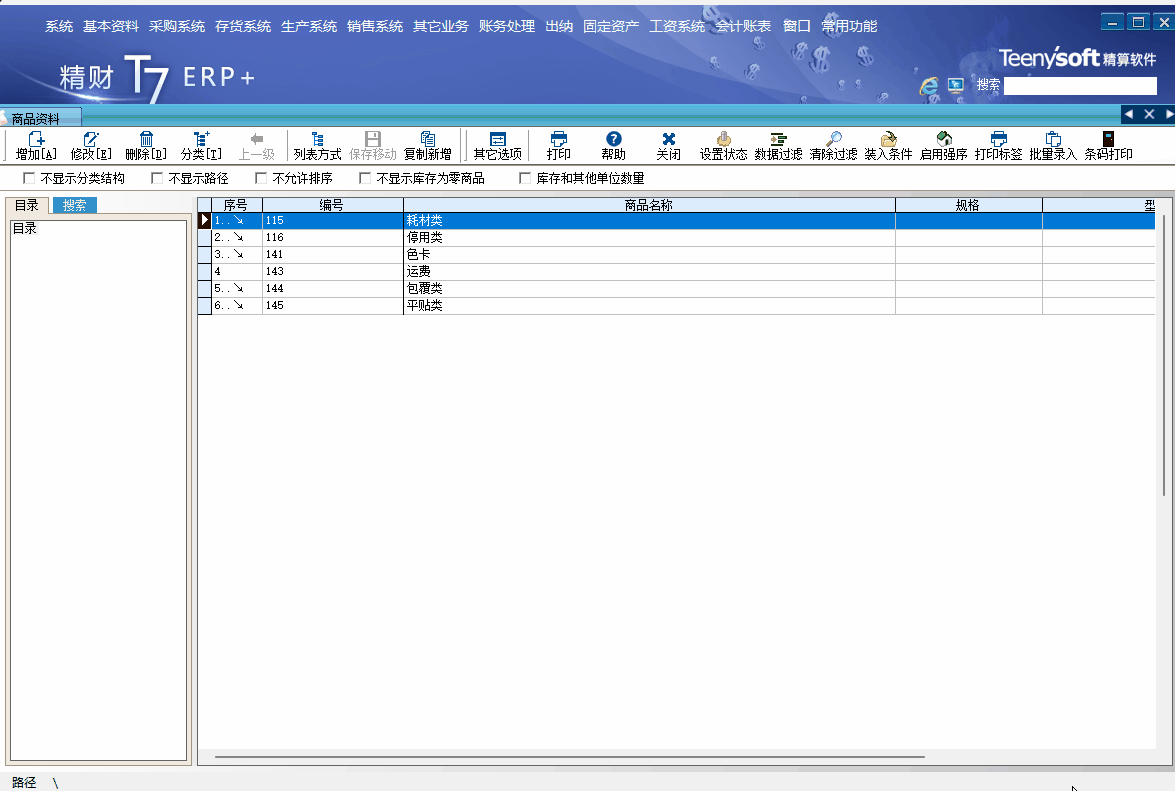This screenshot has height=791, width=1175.
Task: Click the 数据过滤 filter icon
Action: tap(778, 139)
